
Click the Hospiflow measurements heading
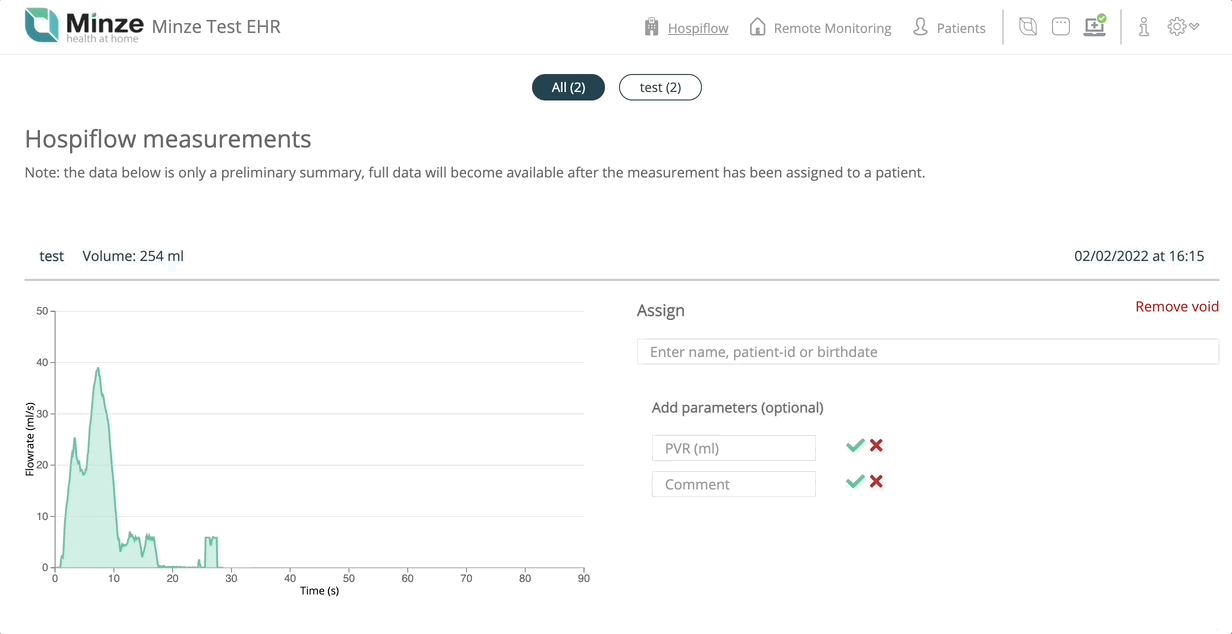pos(168,139)
